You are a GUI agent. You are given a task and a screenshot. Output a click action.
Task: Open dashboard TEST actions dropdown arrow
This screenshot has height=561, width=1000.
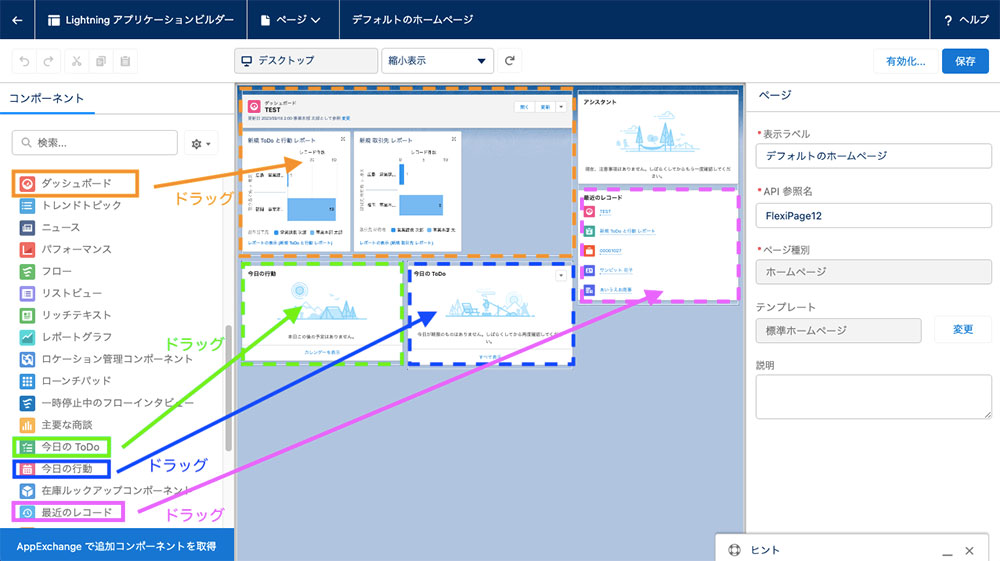[x=561, y=107]
